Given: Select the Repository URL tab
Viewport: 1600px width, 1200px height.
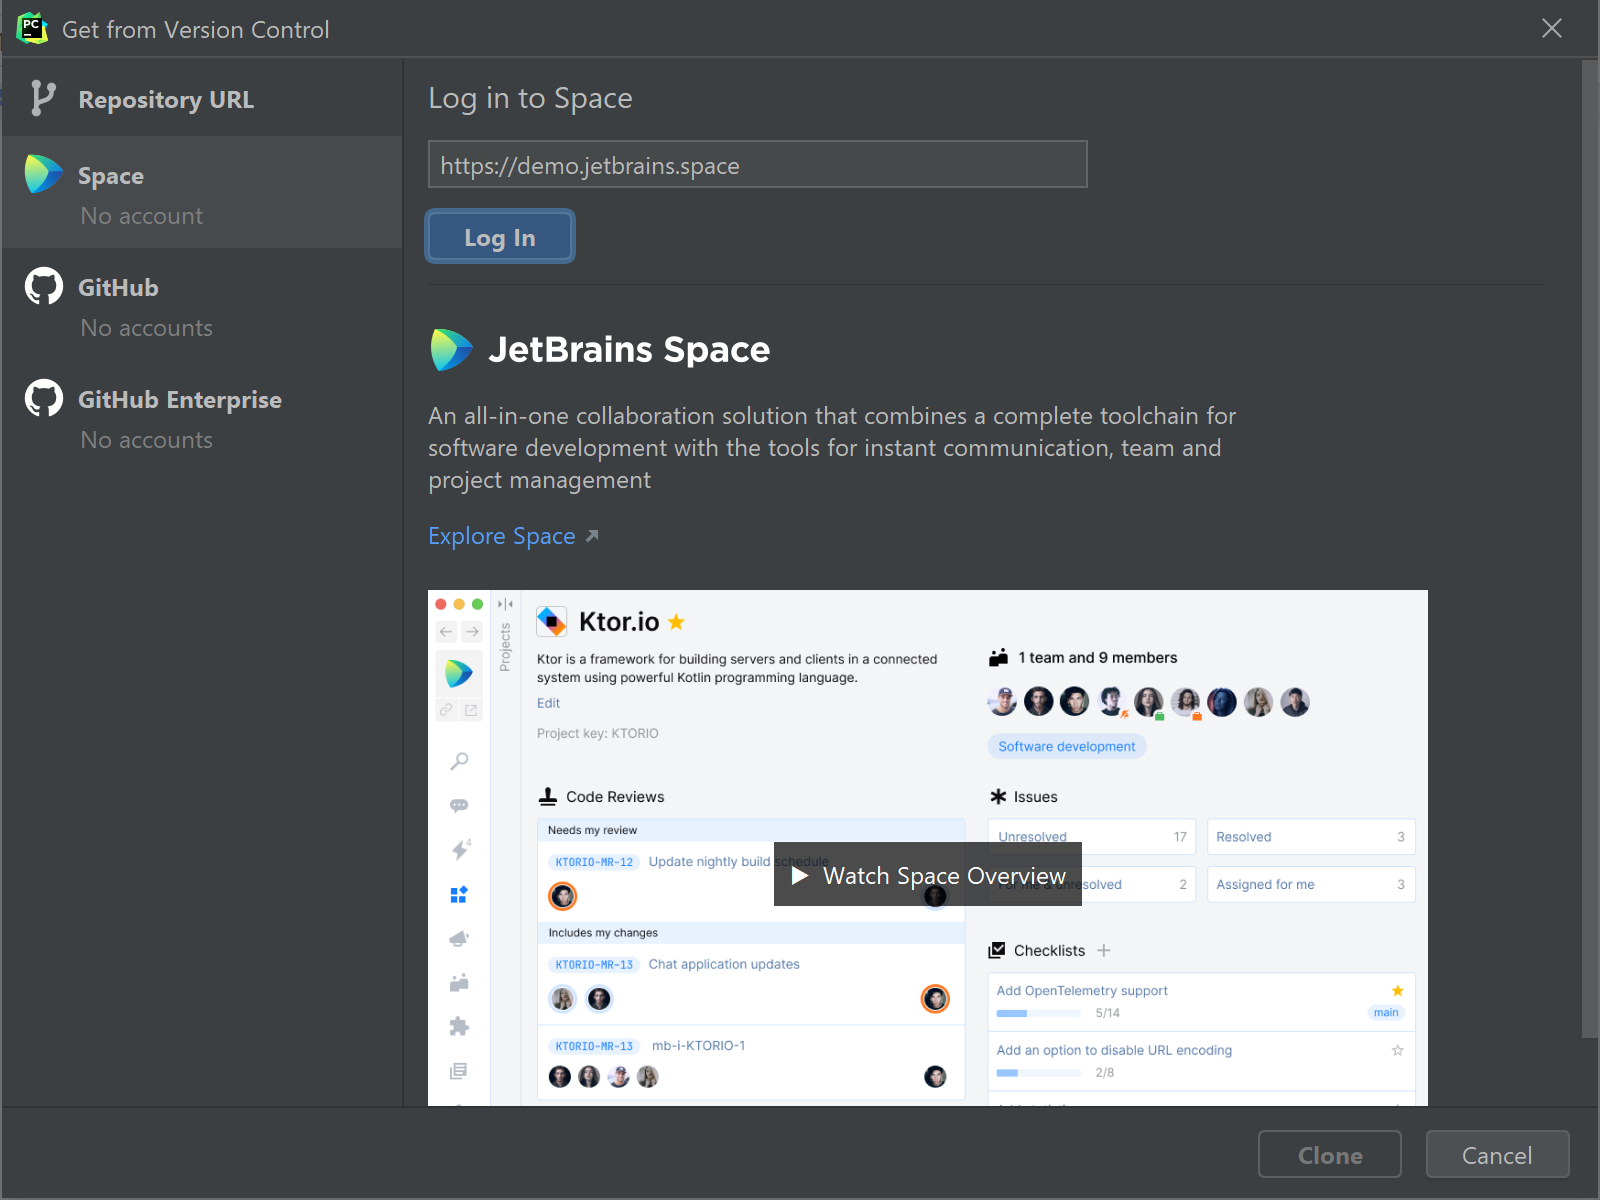Looking at the screenshot, I should 166,100.
